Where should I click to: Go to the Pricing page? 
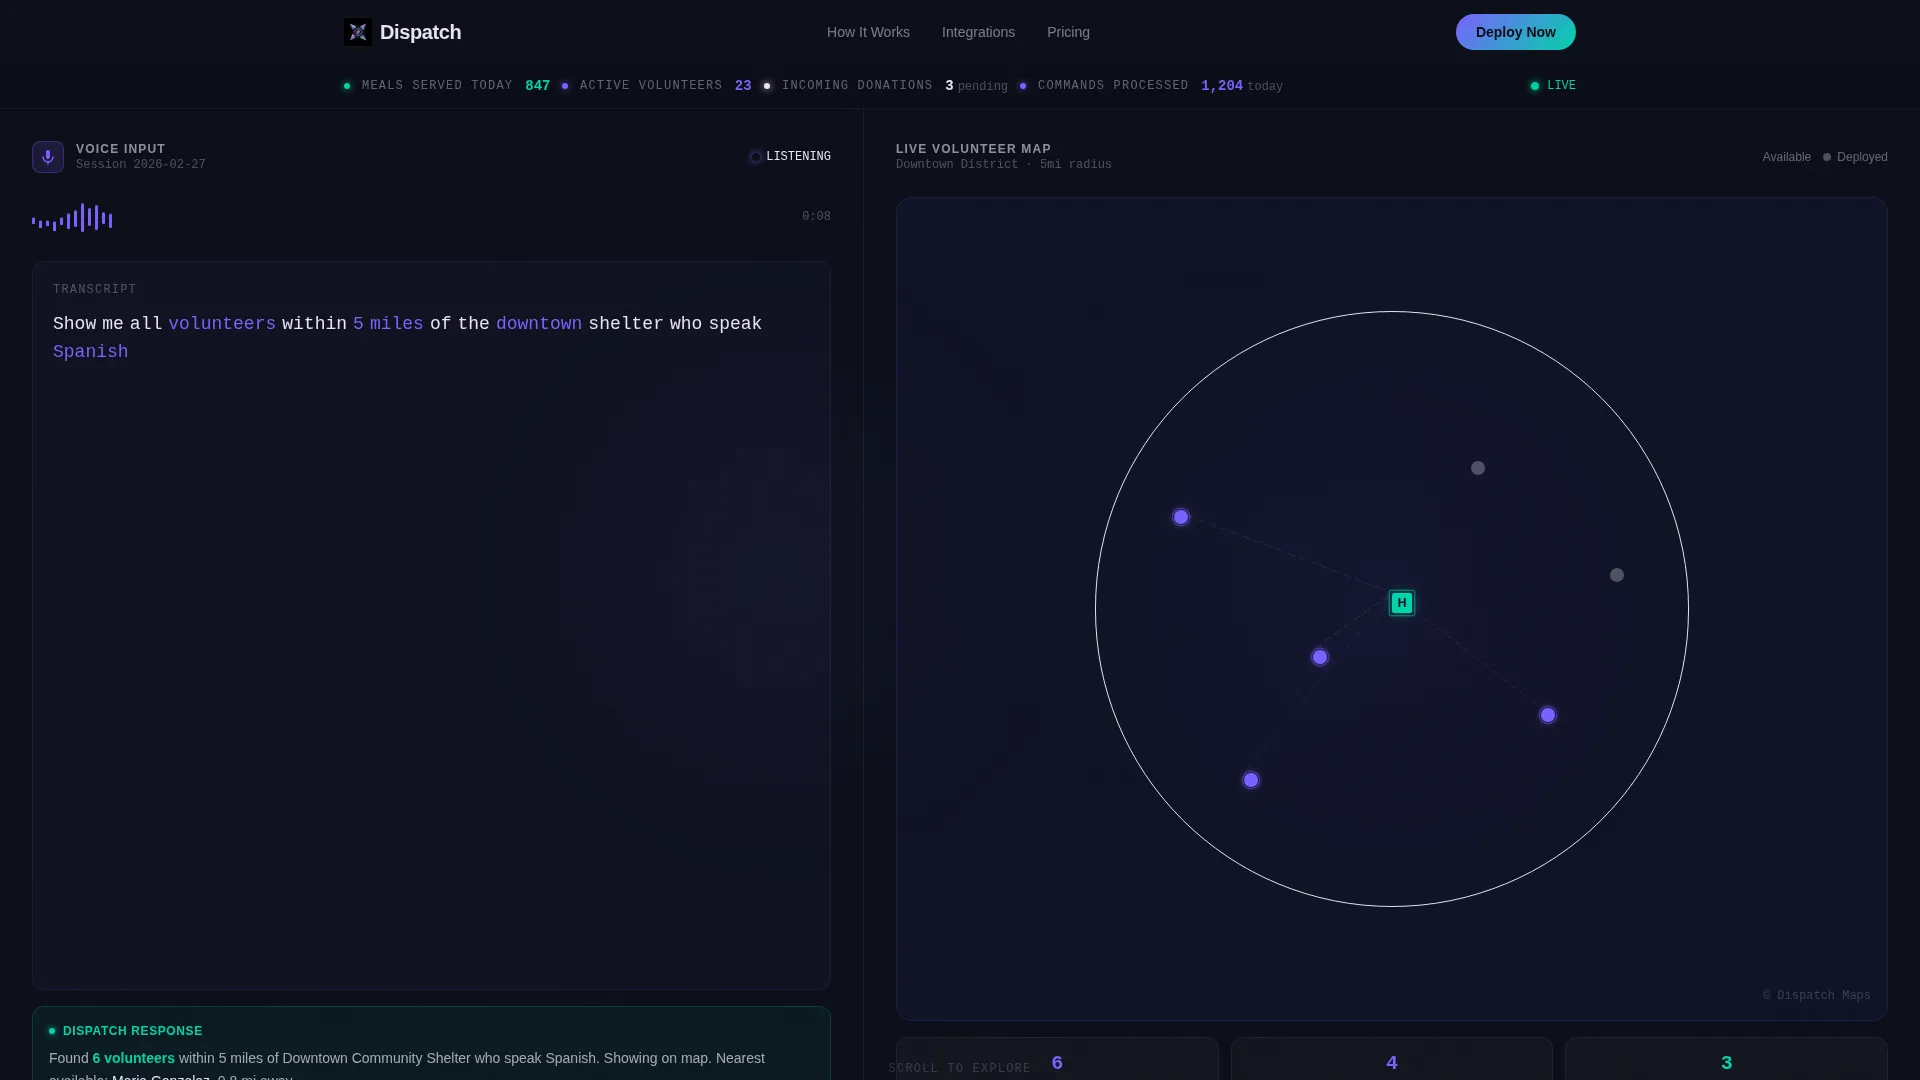[x=1068, y=32]
